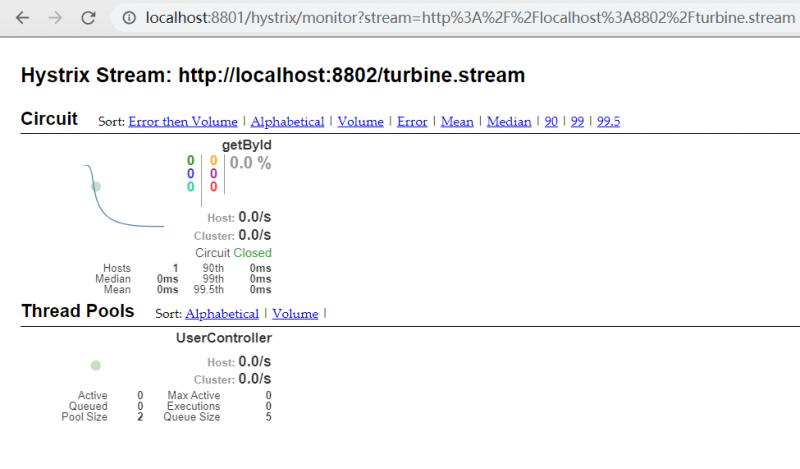Click the UserController Host rate value

255,361
